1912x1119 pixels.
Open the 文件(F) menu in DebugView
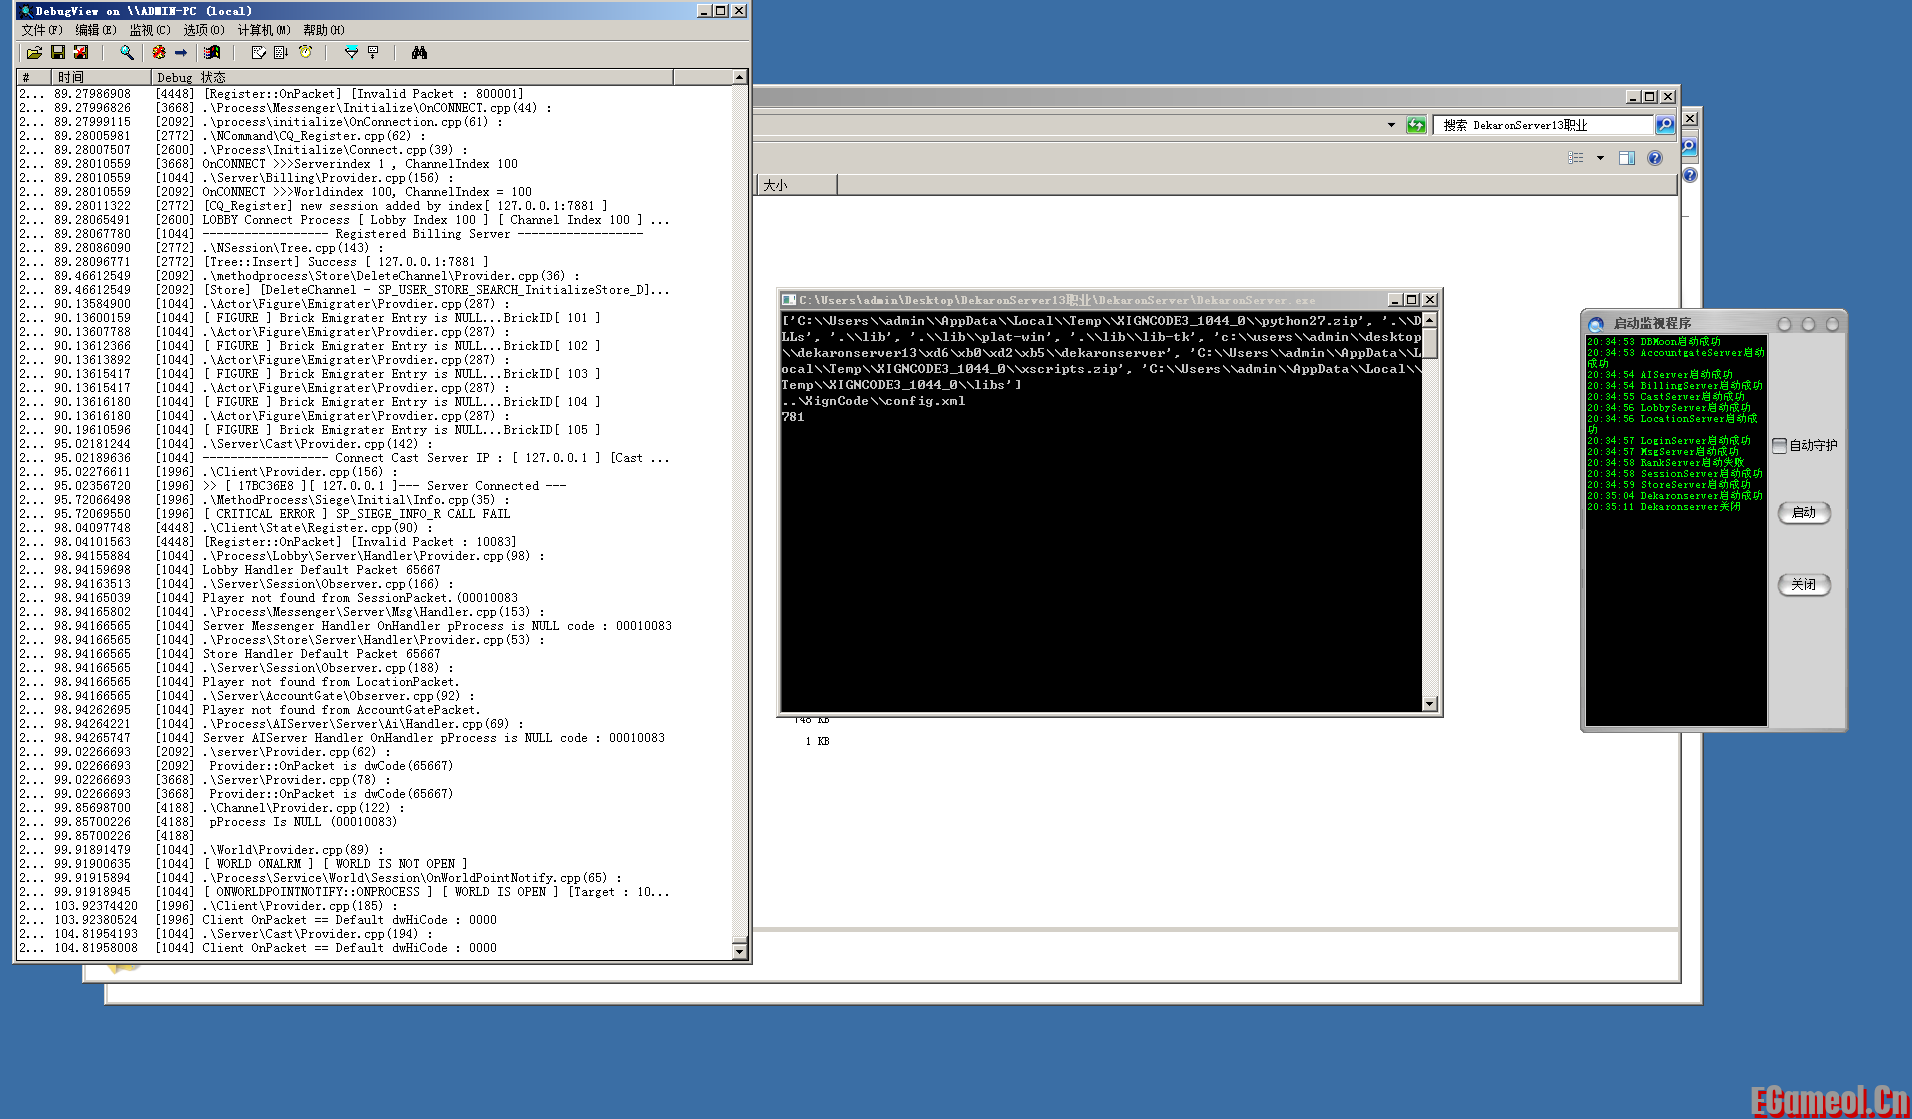[41, 30]
